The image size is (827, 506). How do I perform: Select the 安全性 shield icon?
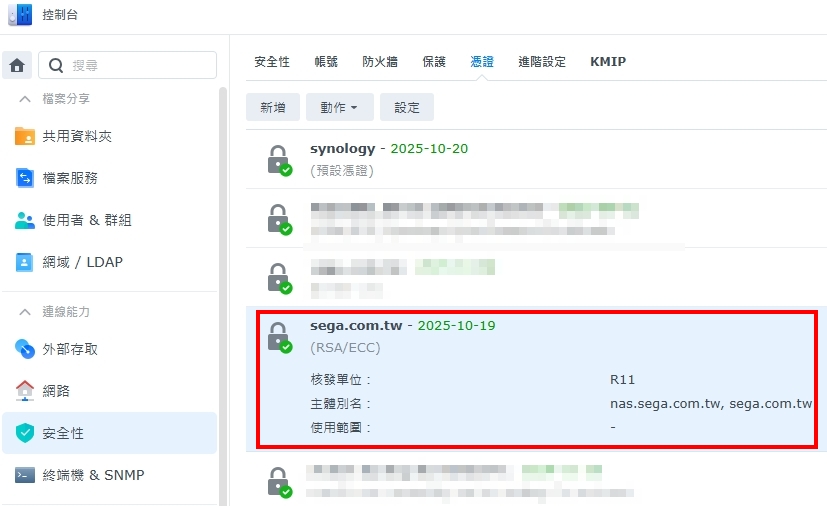25,433
